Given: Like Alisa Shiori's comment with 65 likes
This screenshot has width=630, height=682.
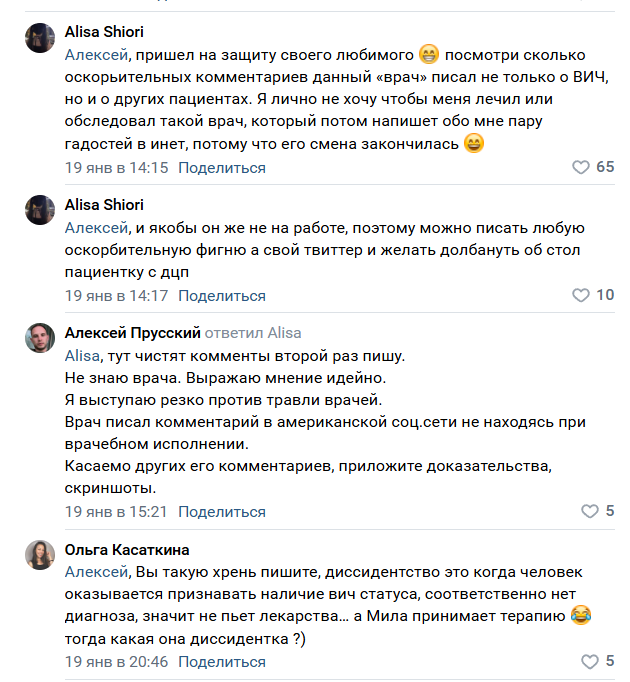Looking at the screenshot, I should click(x=581, y=167).
